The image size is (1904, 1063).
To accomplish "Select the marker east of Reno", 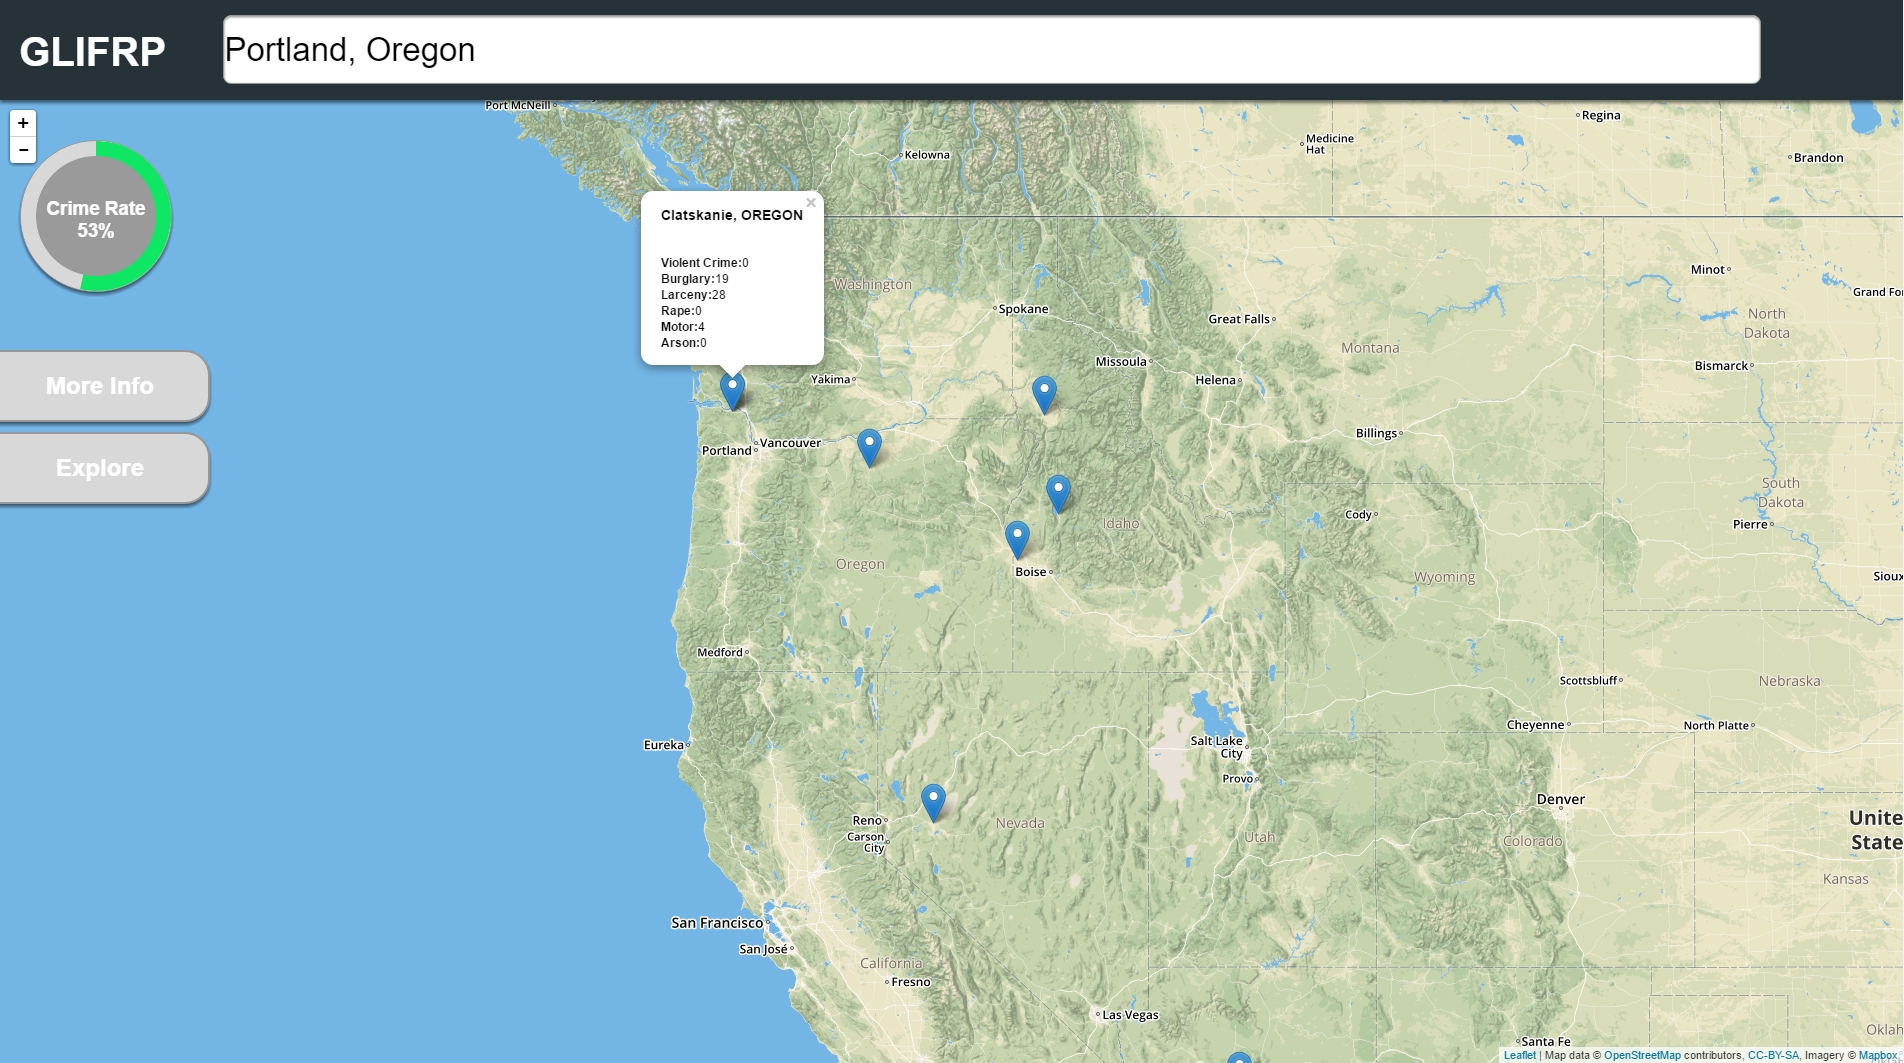I will click(x=933, y=803).
